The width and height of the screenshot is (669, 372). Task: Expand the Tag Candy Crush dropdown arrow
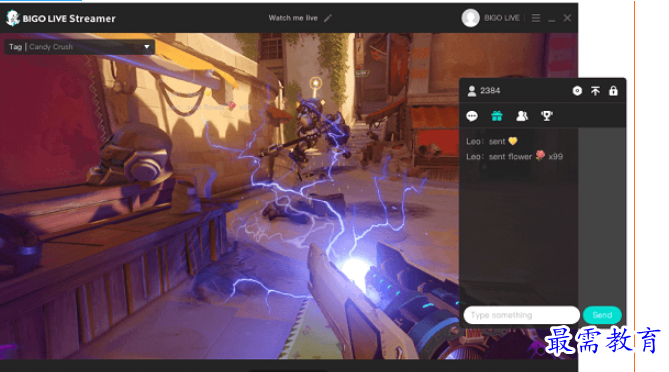147,46
